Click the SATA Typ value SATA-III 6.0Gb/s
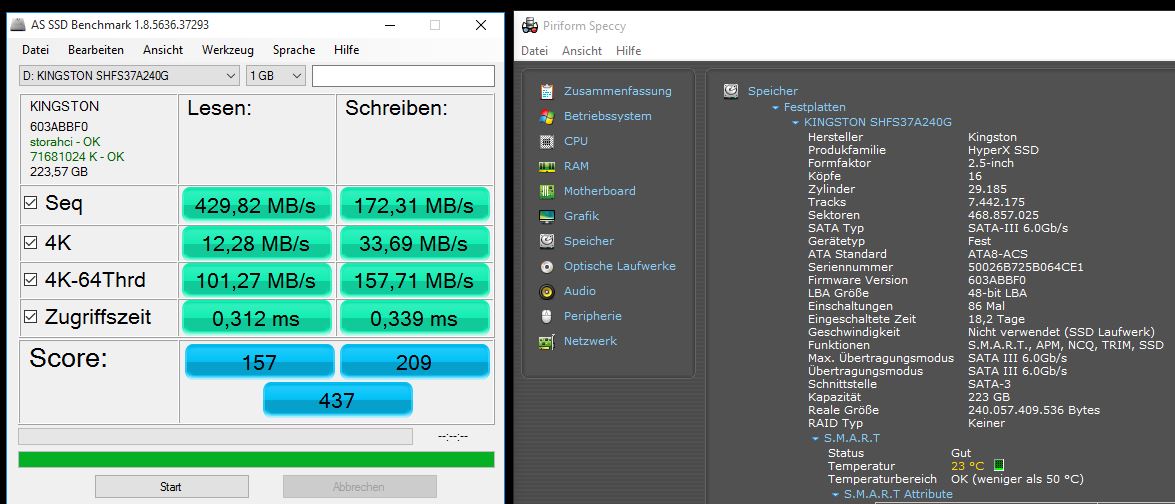1175x504 pixels. point(1018,228)
